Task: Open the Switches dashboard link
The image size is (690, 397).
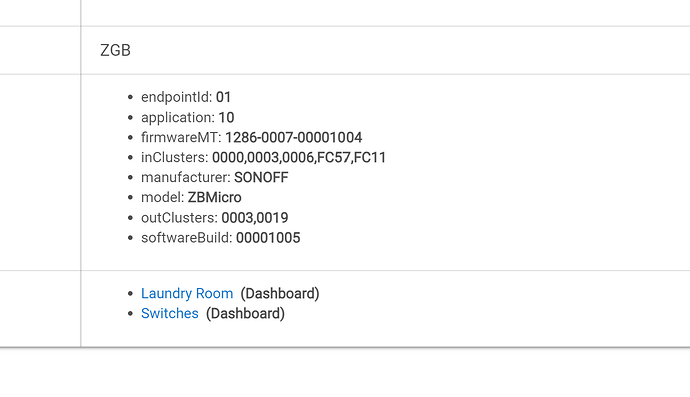Action: tap(170, 313)
